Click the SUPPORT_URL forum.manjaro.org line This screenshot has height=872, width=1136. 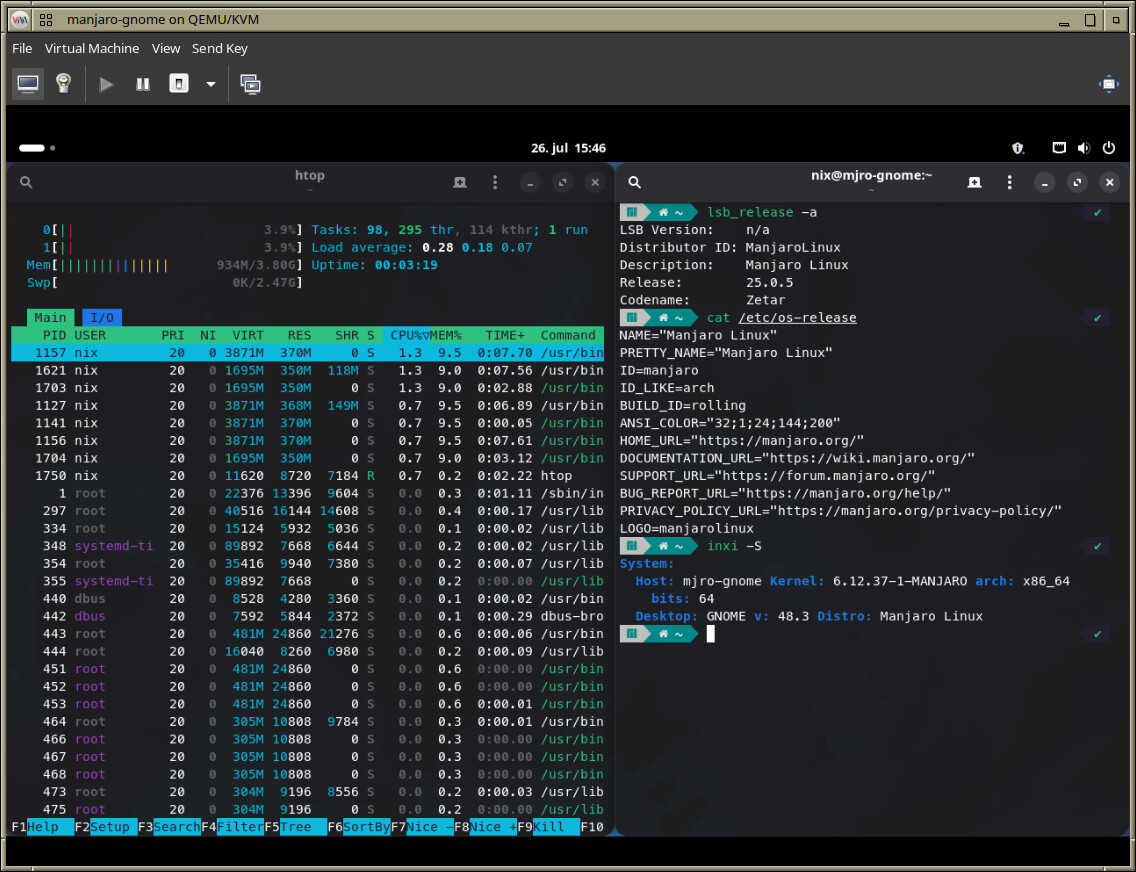pyautogui.click(x=777, y=476)
